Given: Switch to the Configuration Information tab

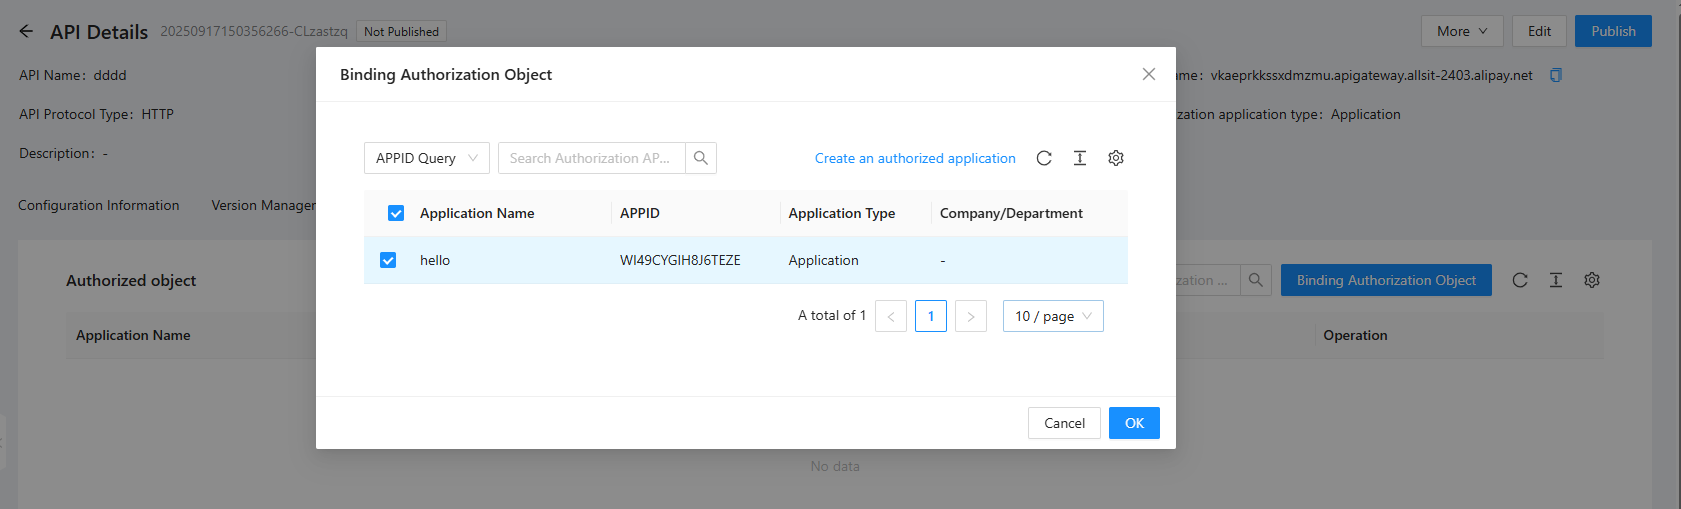Looking at the screenshot, I should [x=99, y=205].
